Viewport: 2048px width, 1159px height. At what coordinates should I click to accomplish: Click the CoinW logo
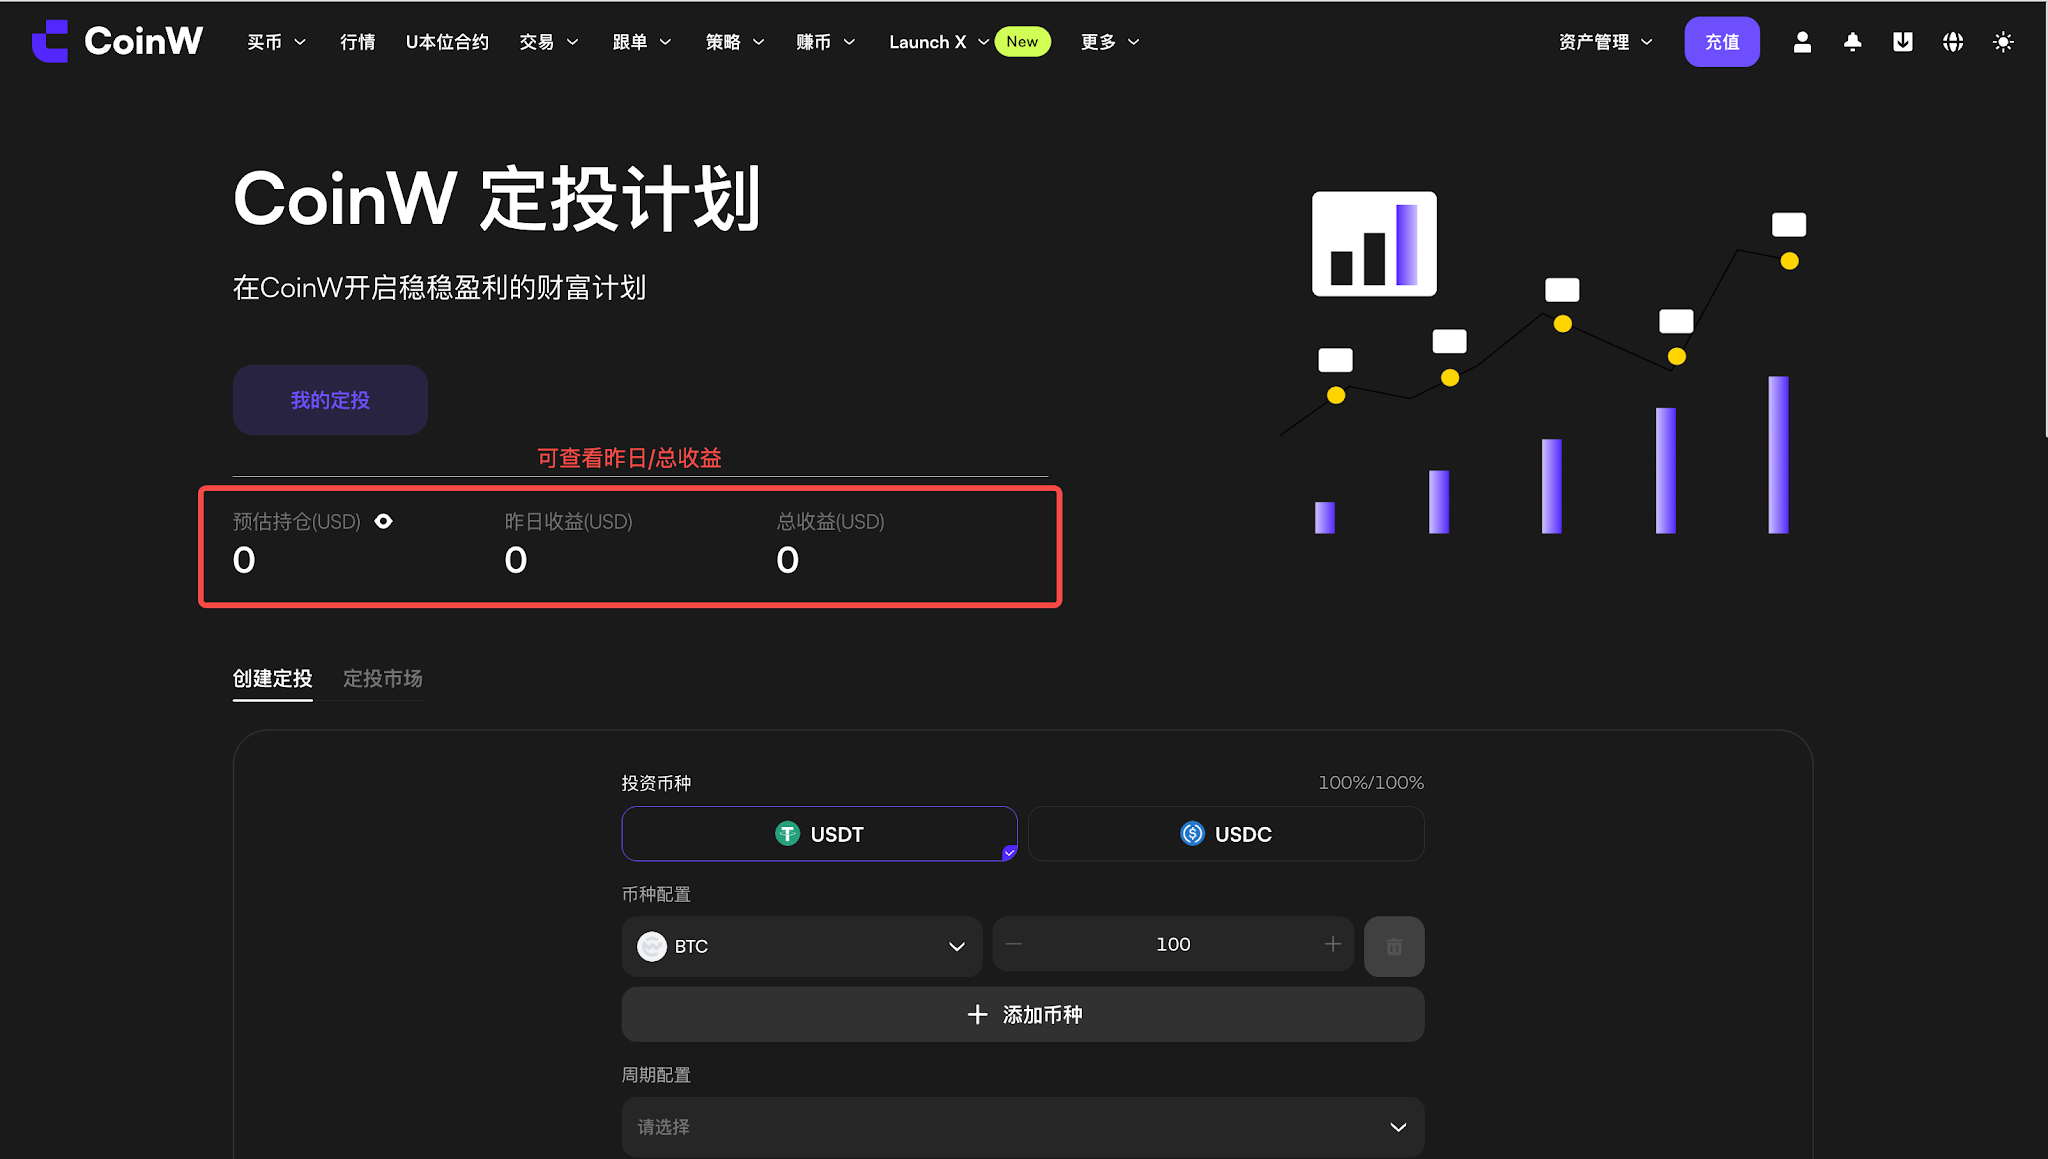[x=117, y=41]
